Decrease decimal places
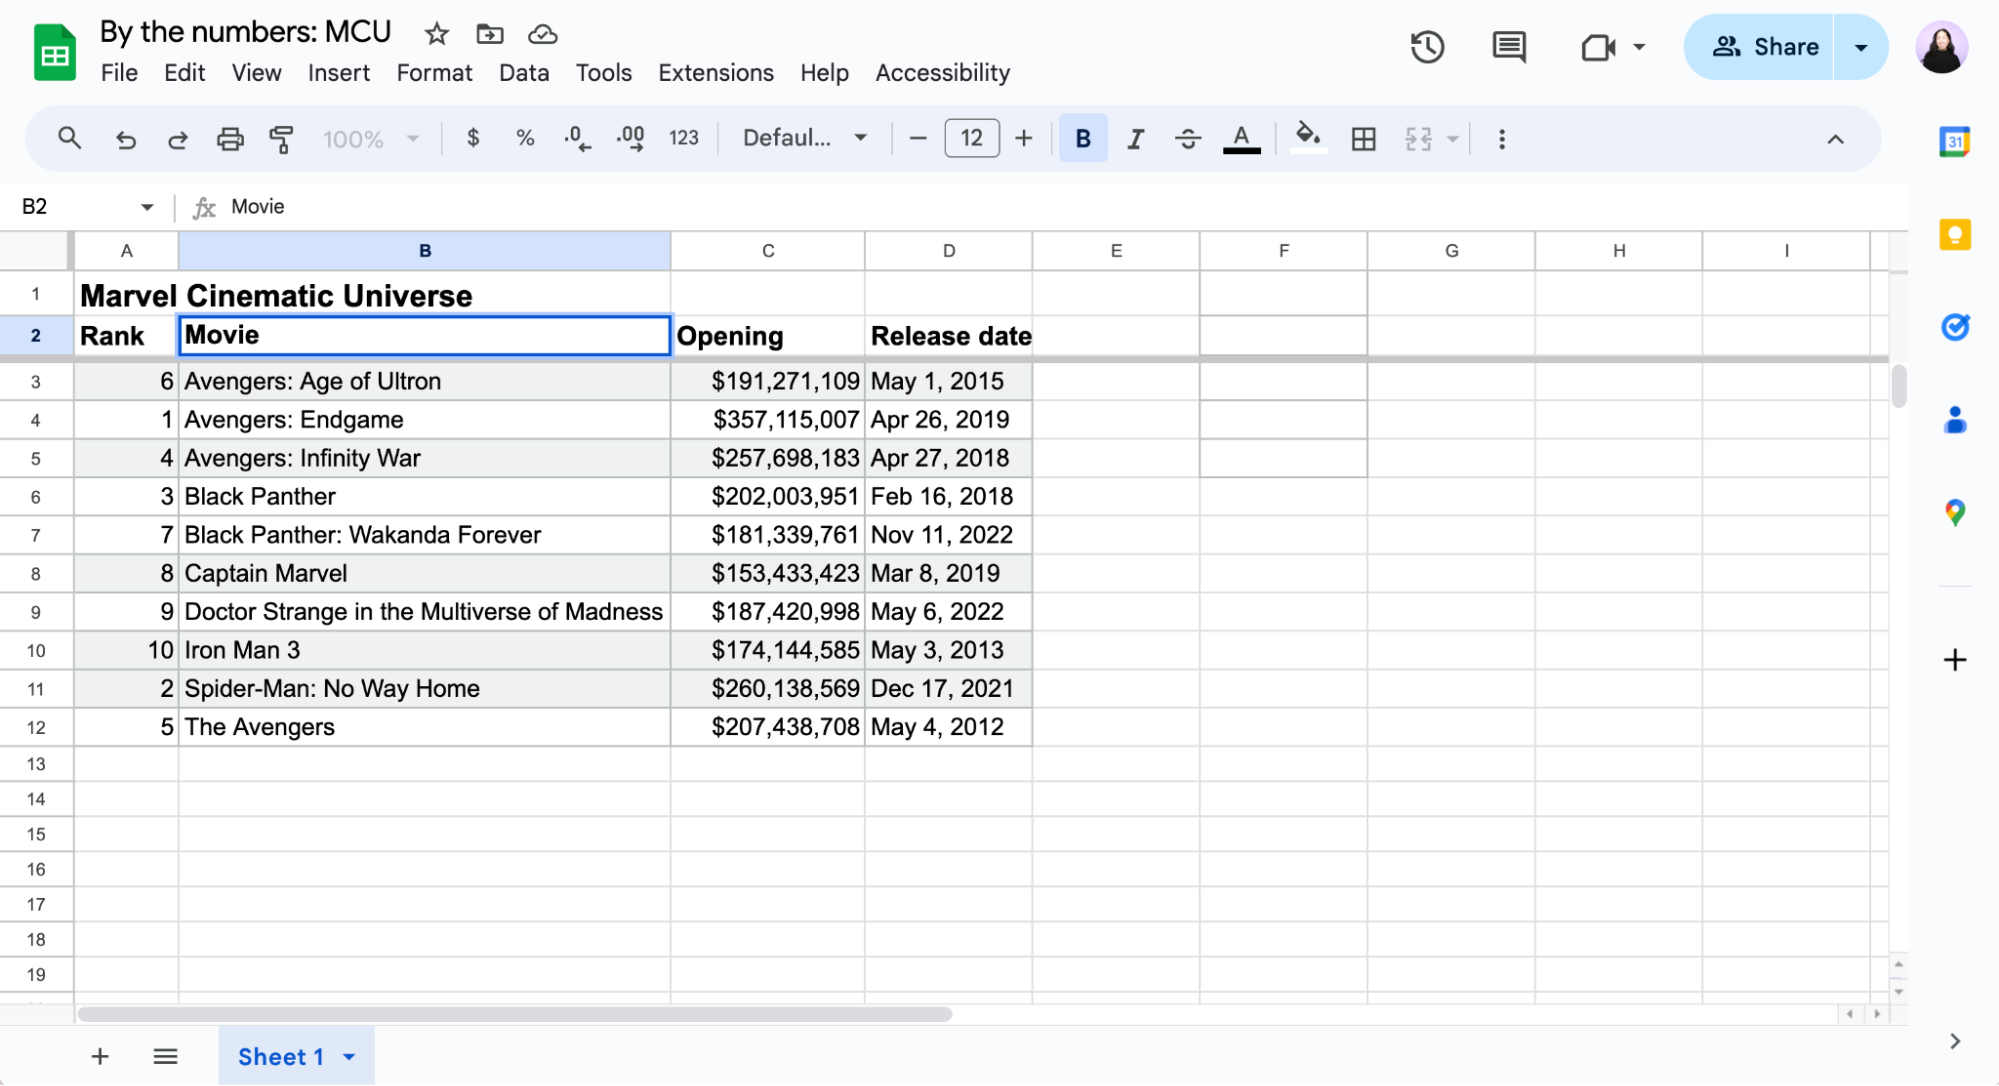This screenshot has height=1086, width=1999. click(x=577, y=138)
